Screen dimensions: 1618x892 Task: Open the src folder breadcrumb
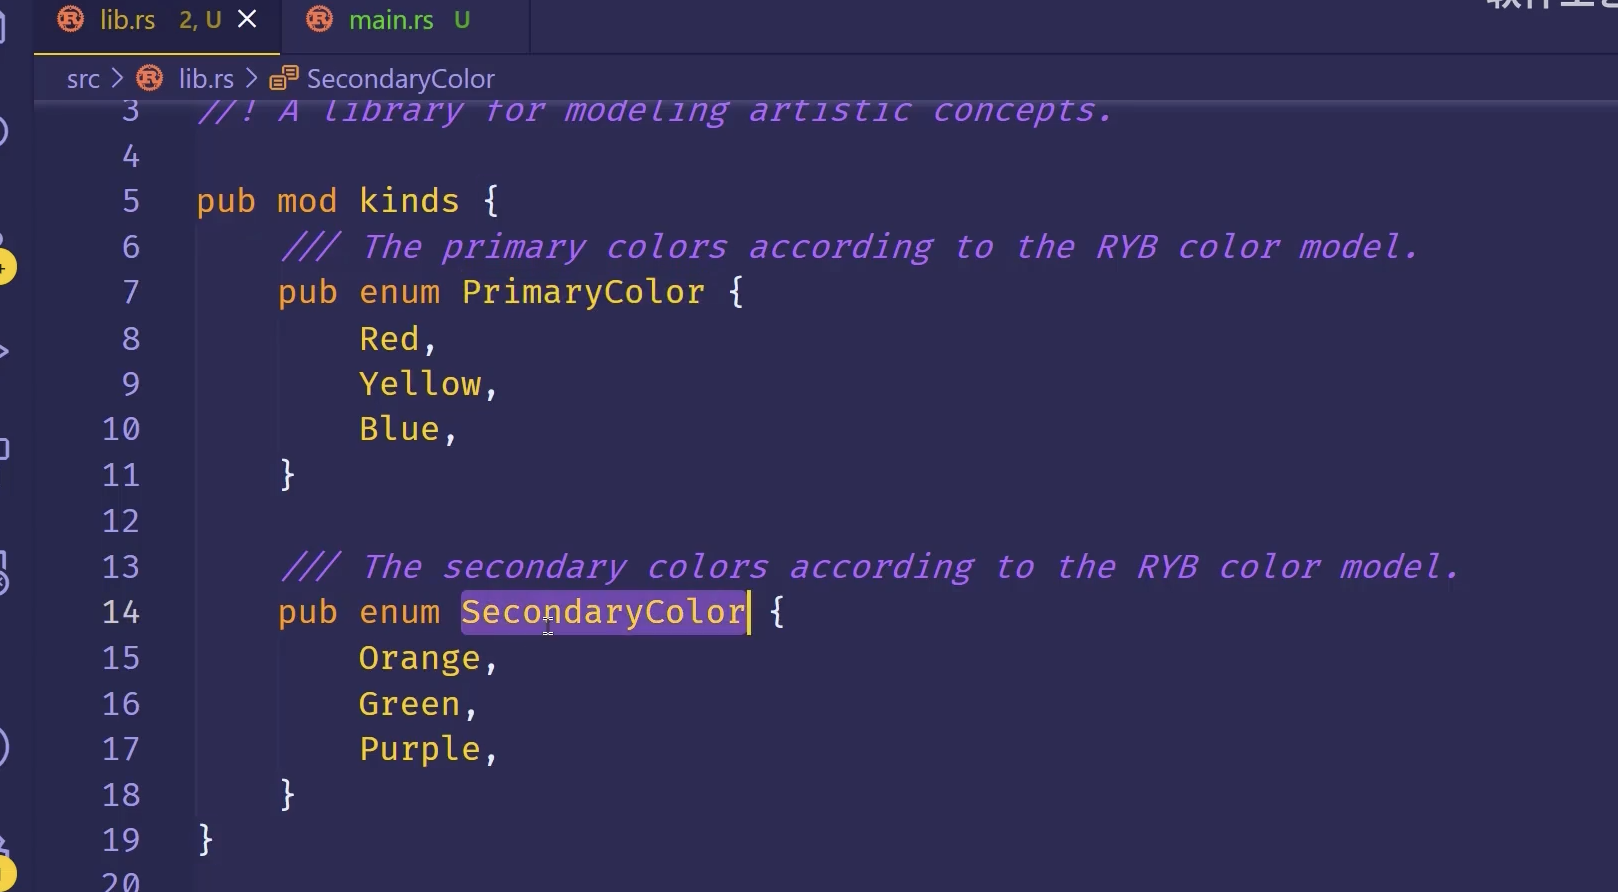(x=83, y=79)
